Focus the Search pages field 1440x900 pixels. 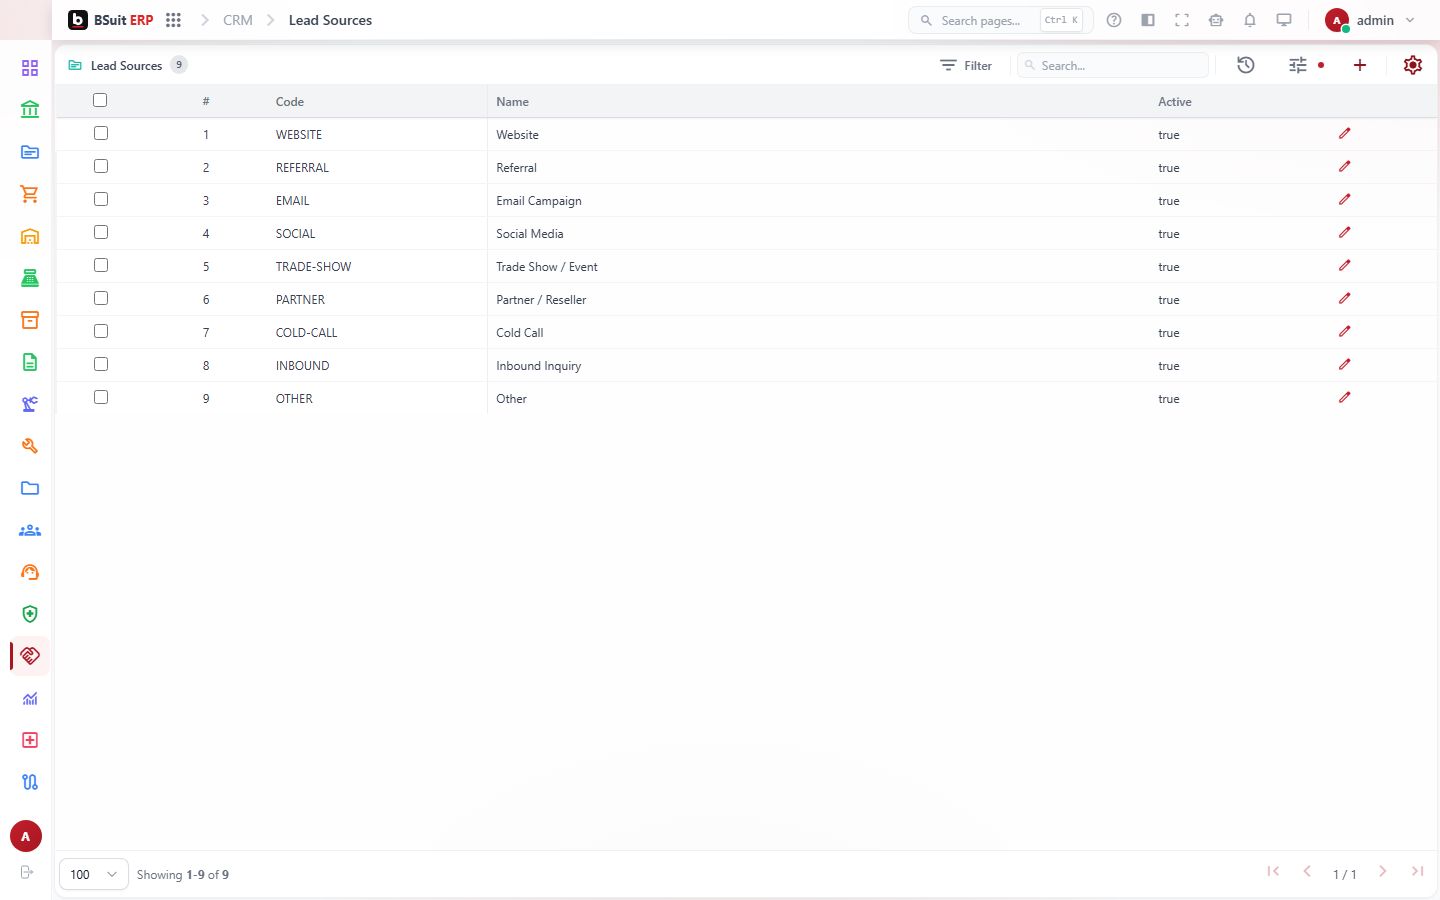coord(1000,20)
